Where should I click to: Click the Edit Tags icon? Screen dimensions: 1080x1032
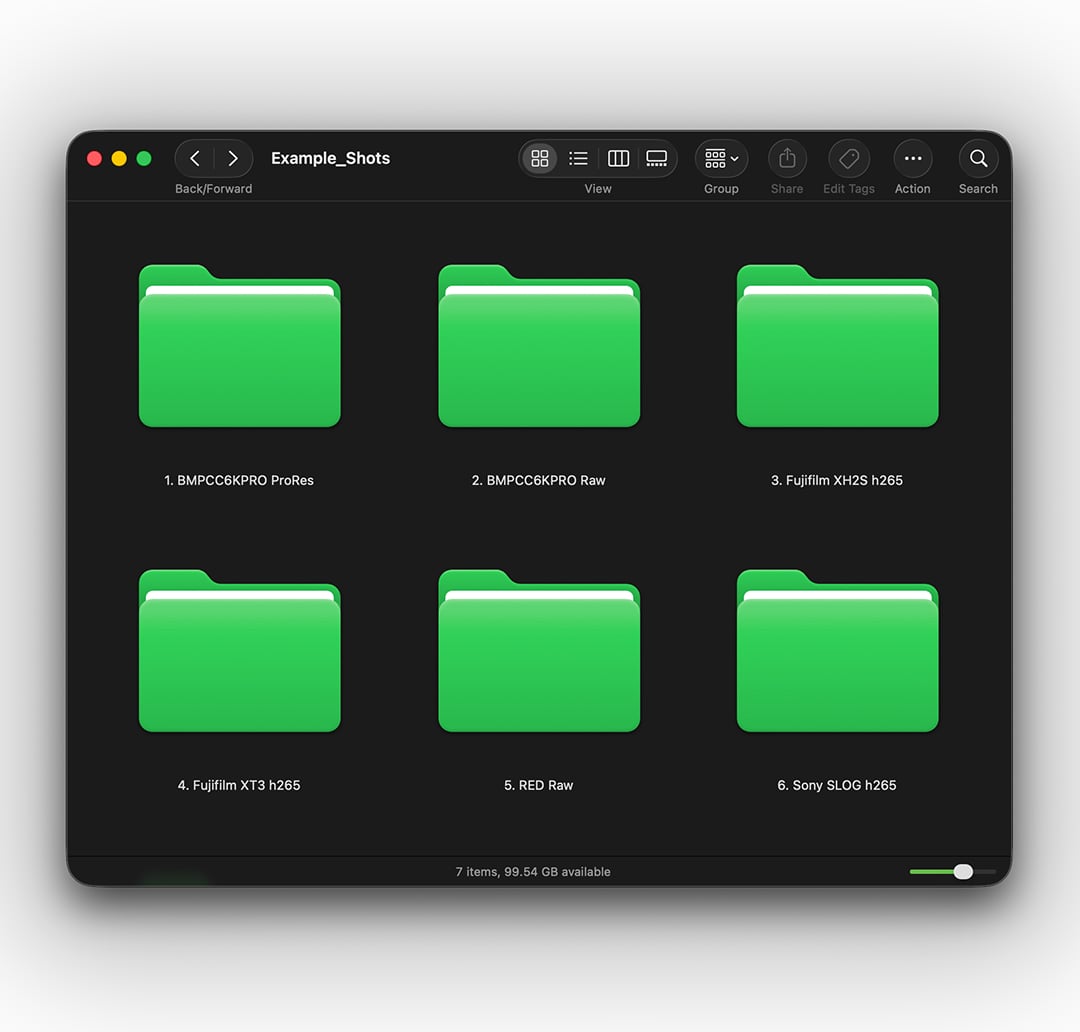(848, 158)
